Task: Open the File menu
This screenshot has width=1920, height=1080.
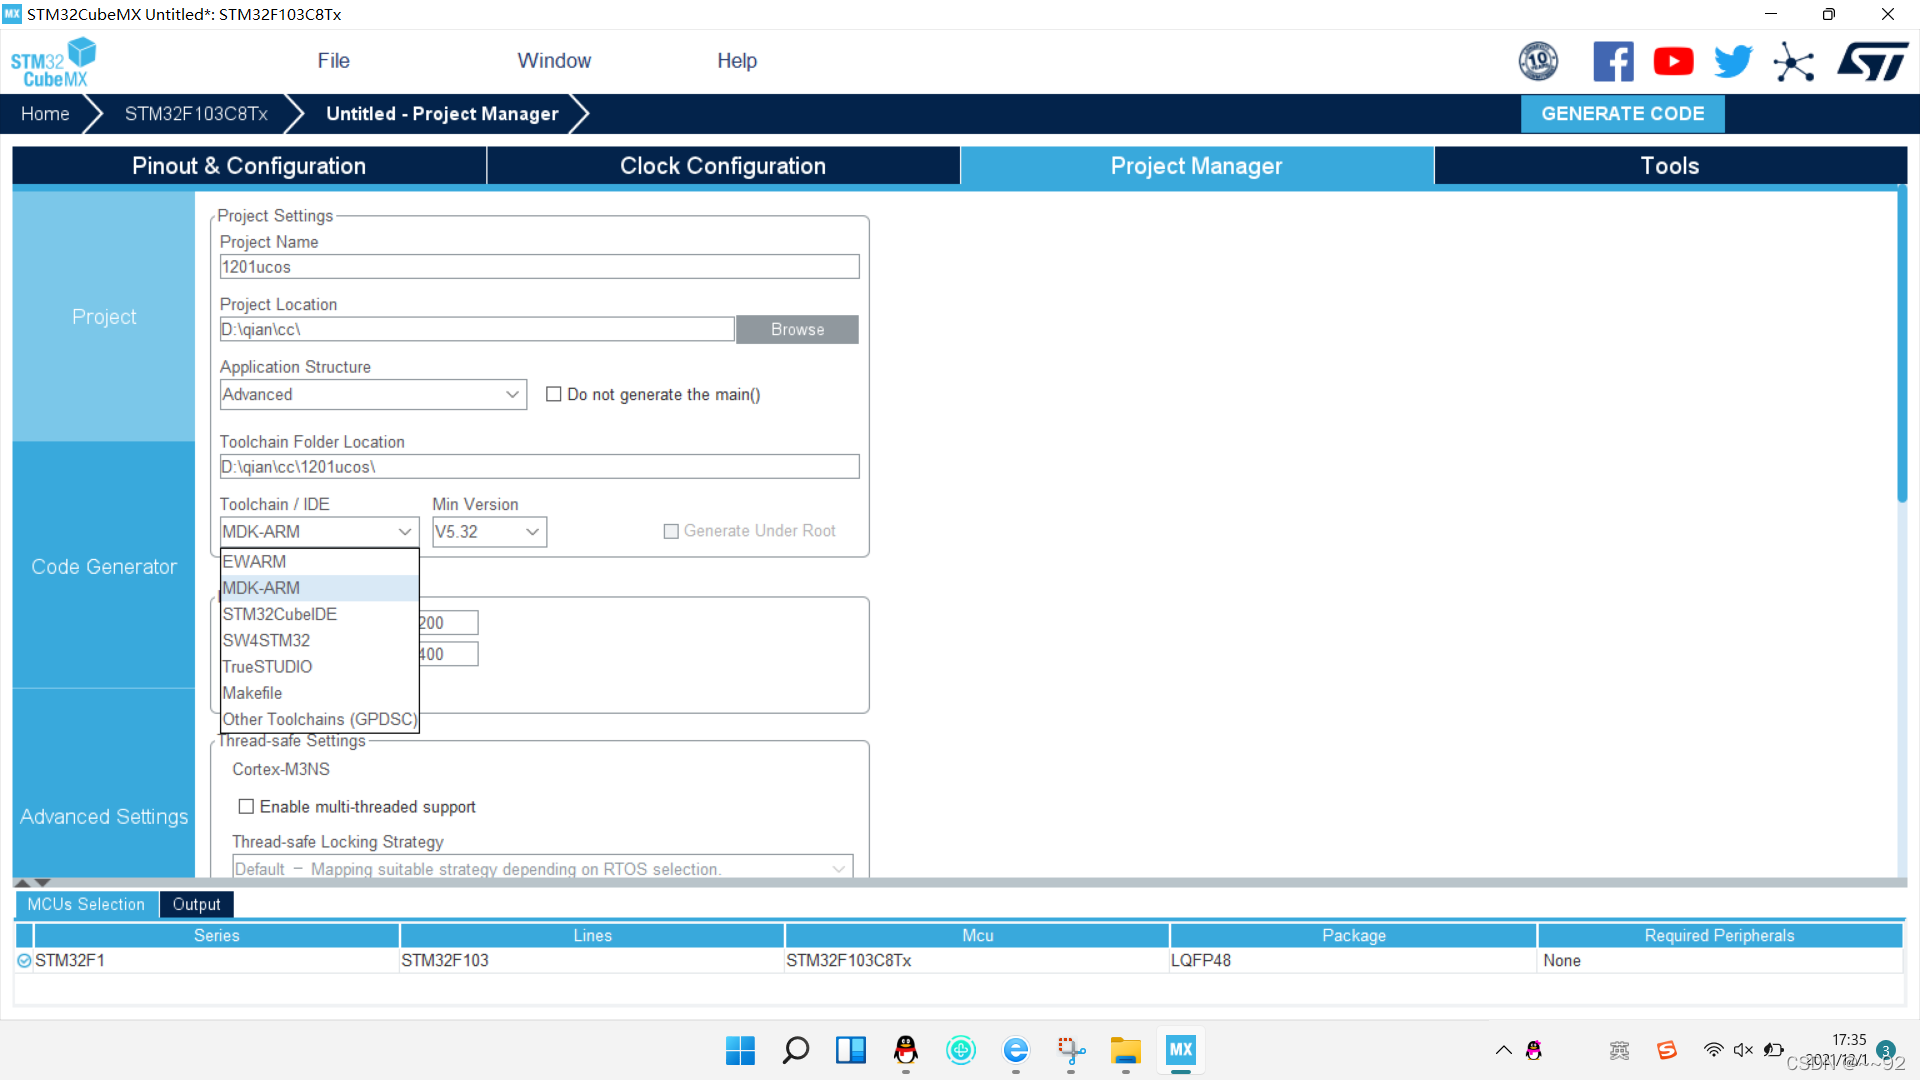Action: click(x=333, y=61)
